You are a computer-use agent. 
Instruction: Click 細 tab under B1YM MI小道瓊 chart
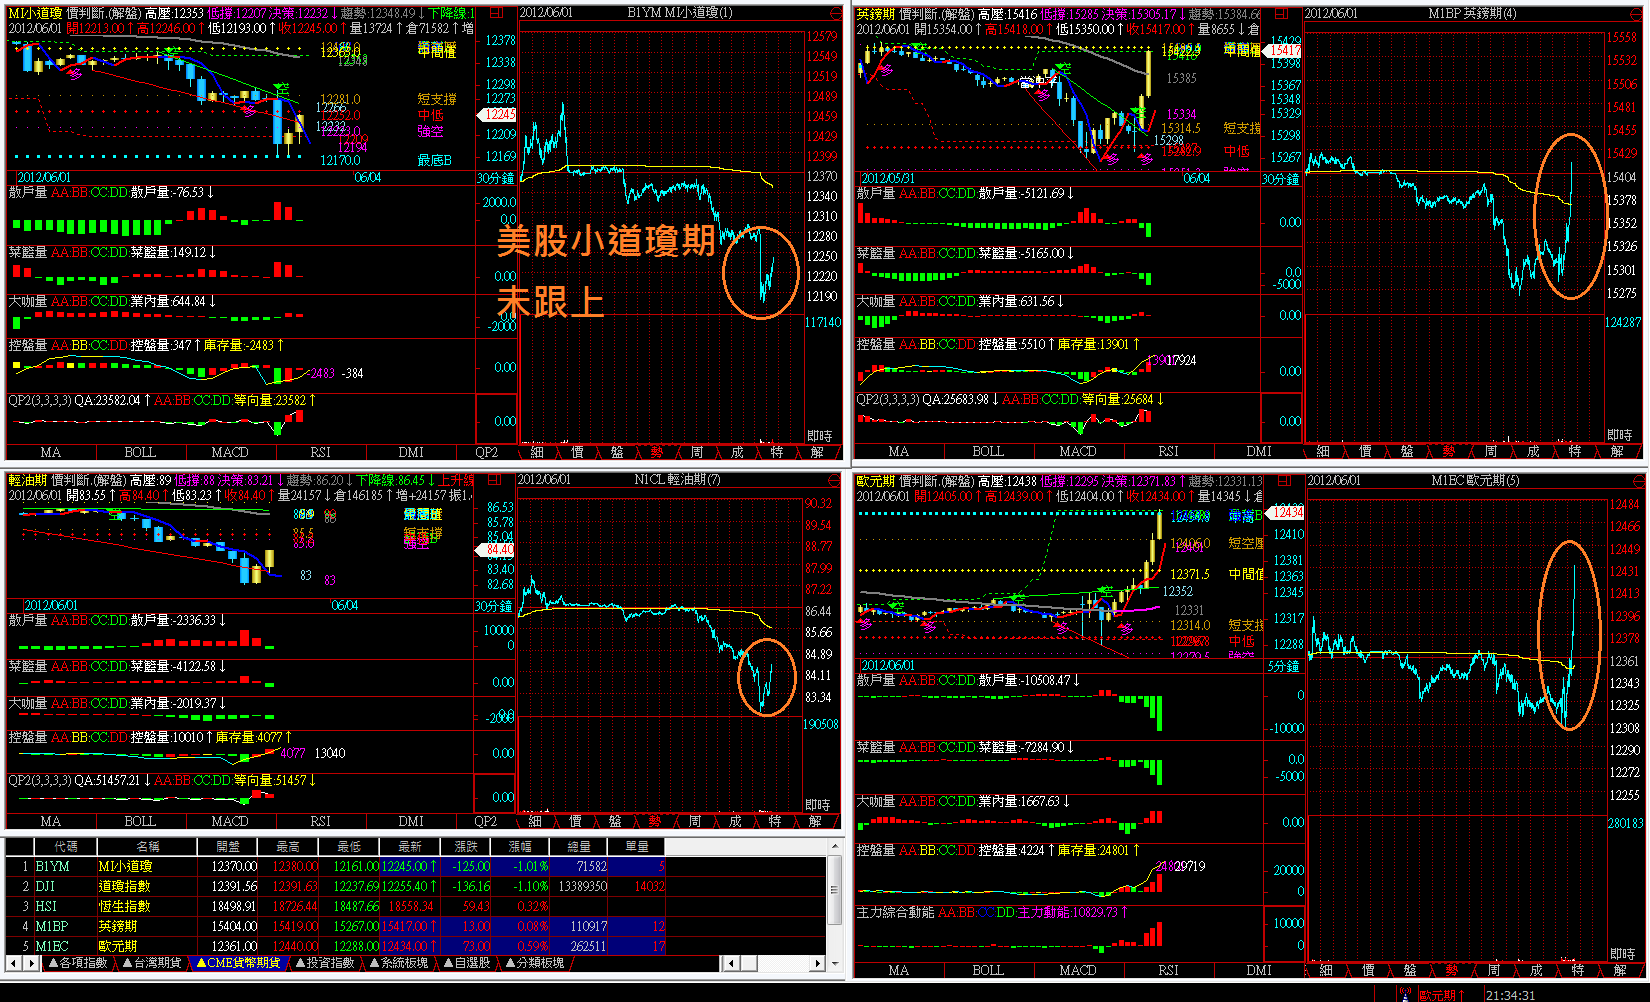coord(537,453)
